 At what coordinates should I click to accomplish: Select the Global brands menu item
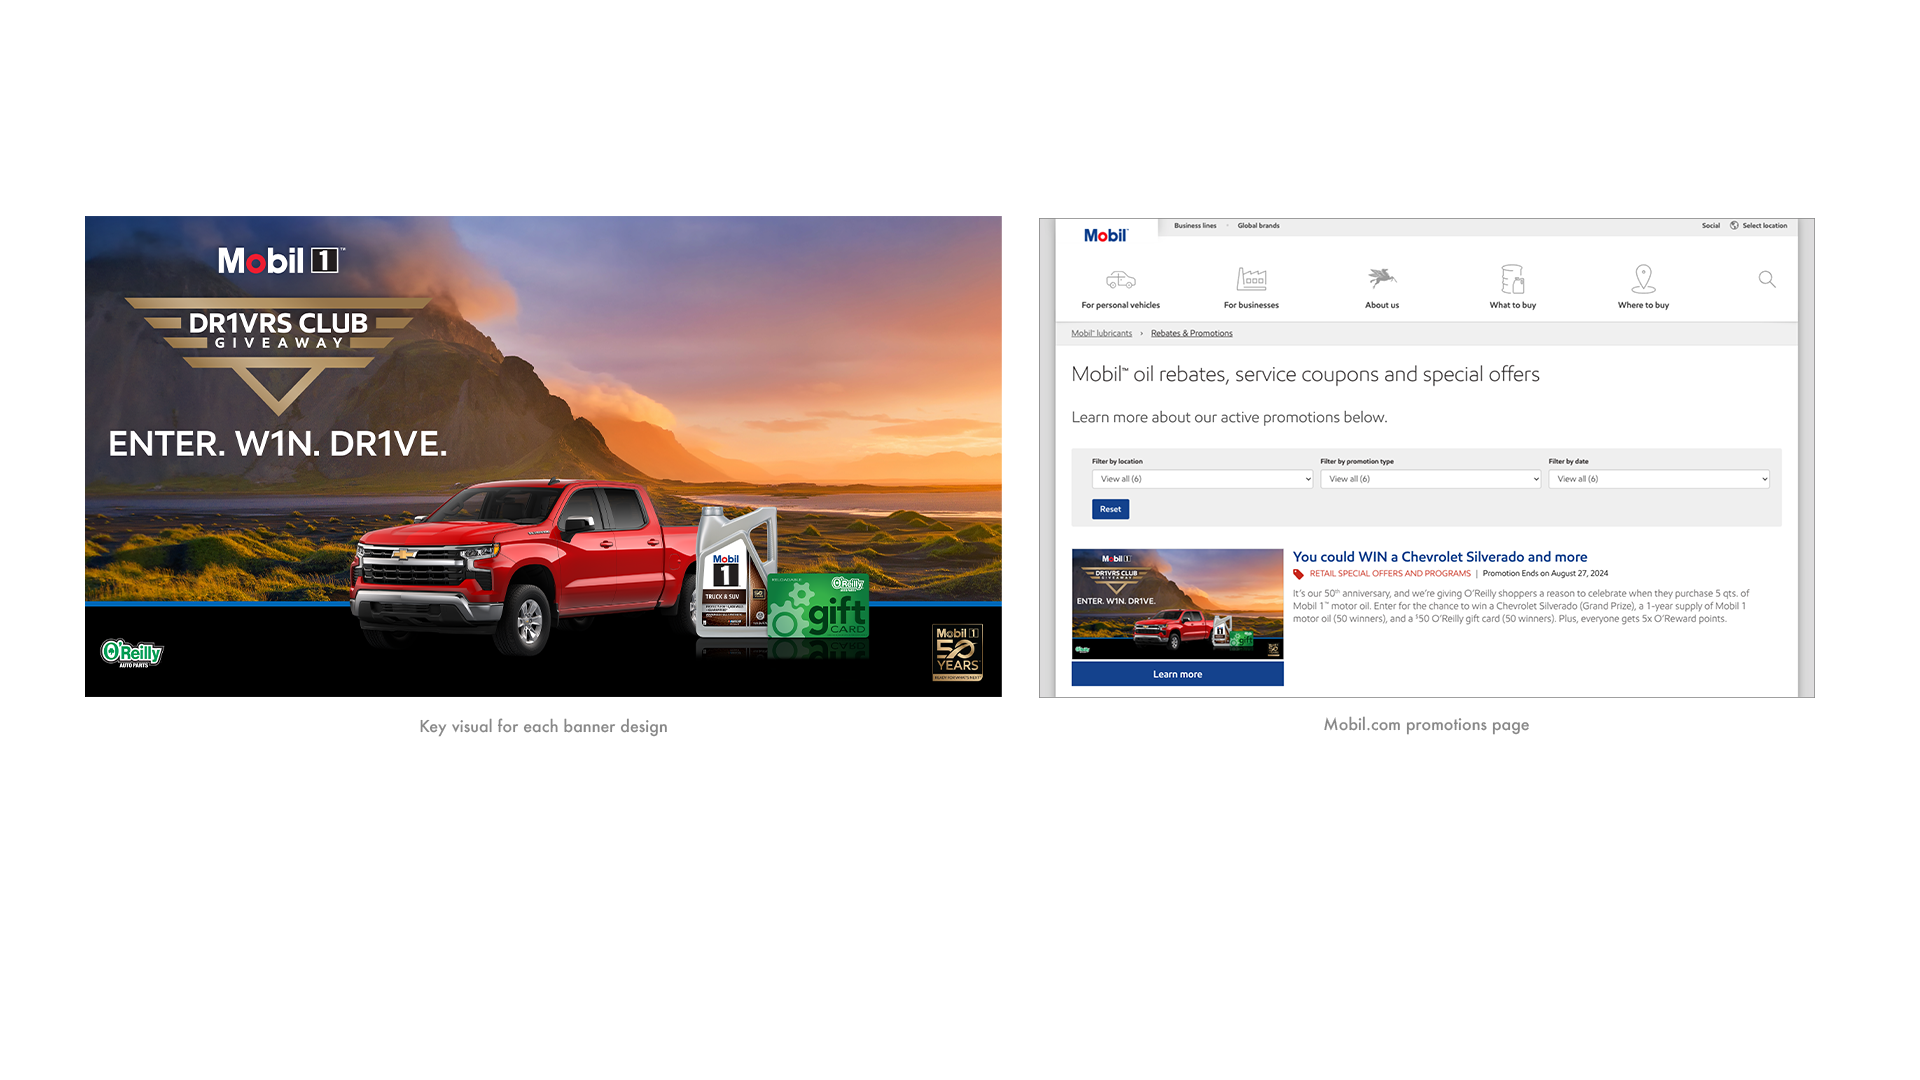point(1258,226)
